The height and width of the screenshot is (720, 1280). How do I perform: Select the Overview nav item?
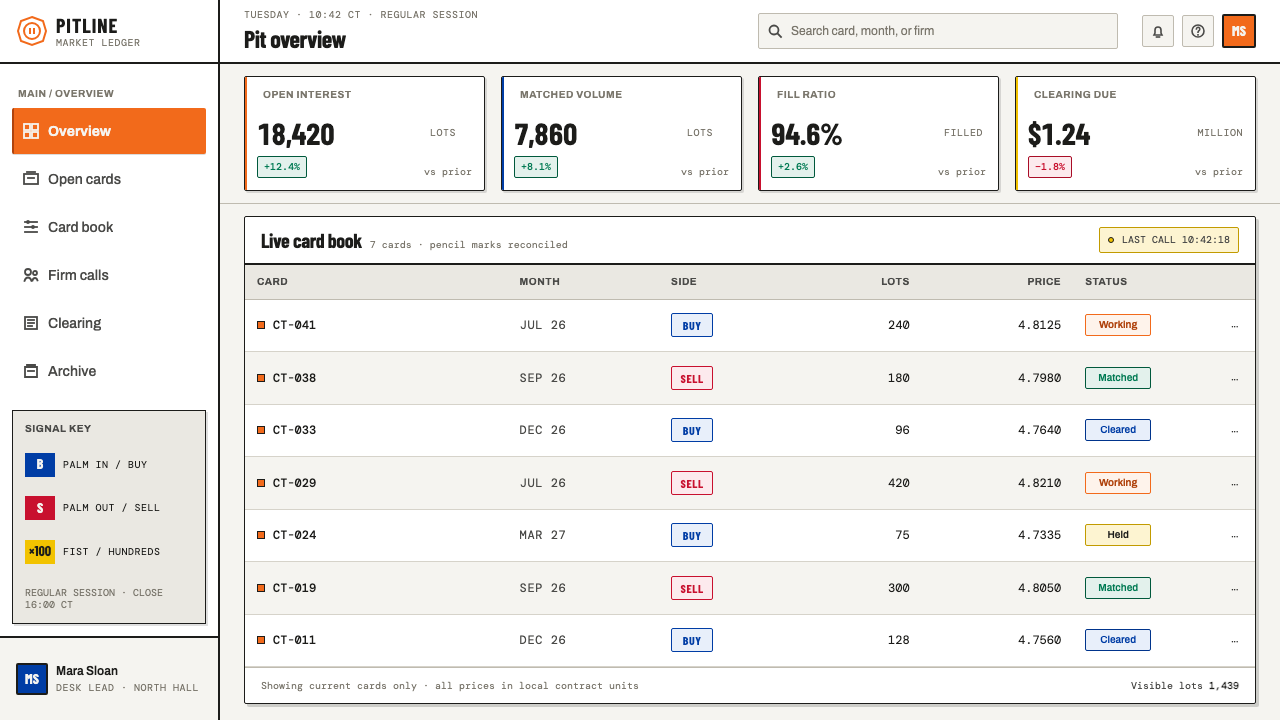point(109,131)
